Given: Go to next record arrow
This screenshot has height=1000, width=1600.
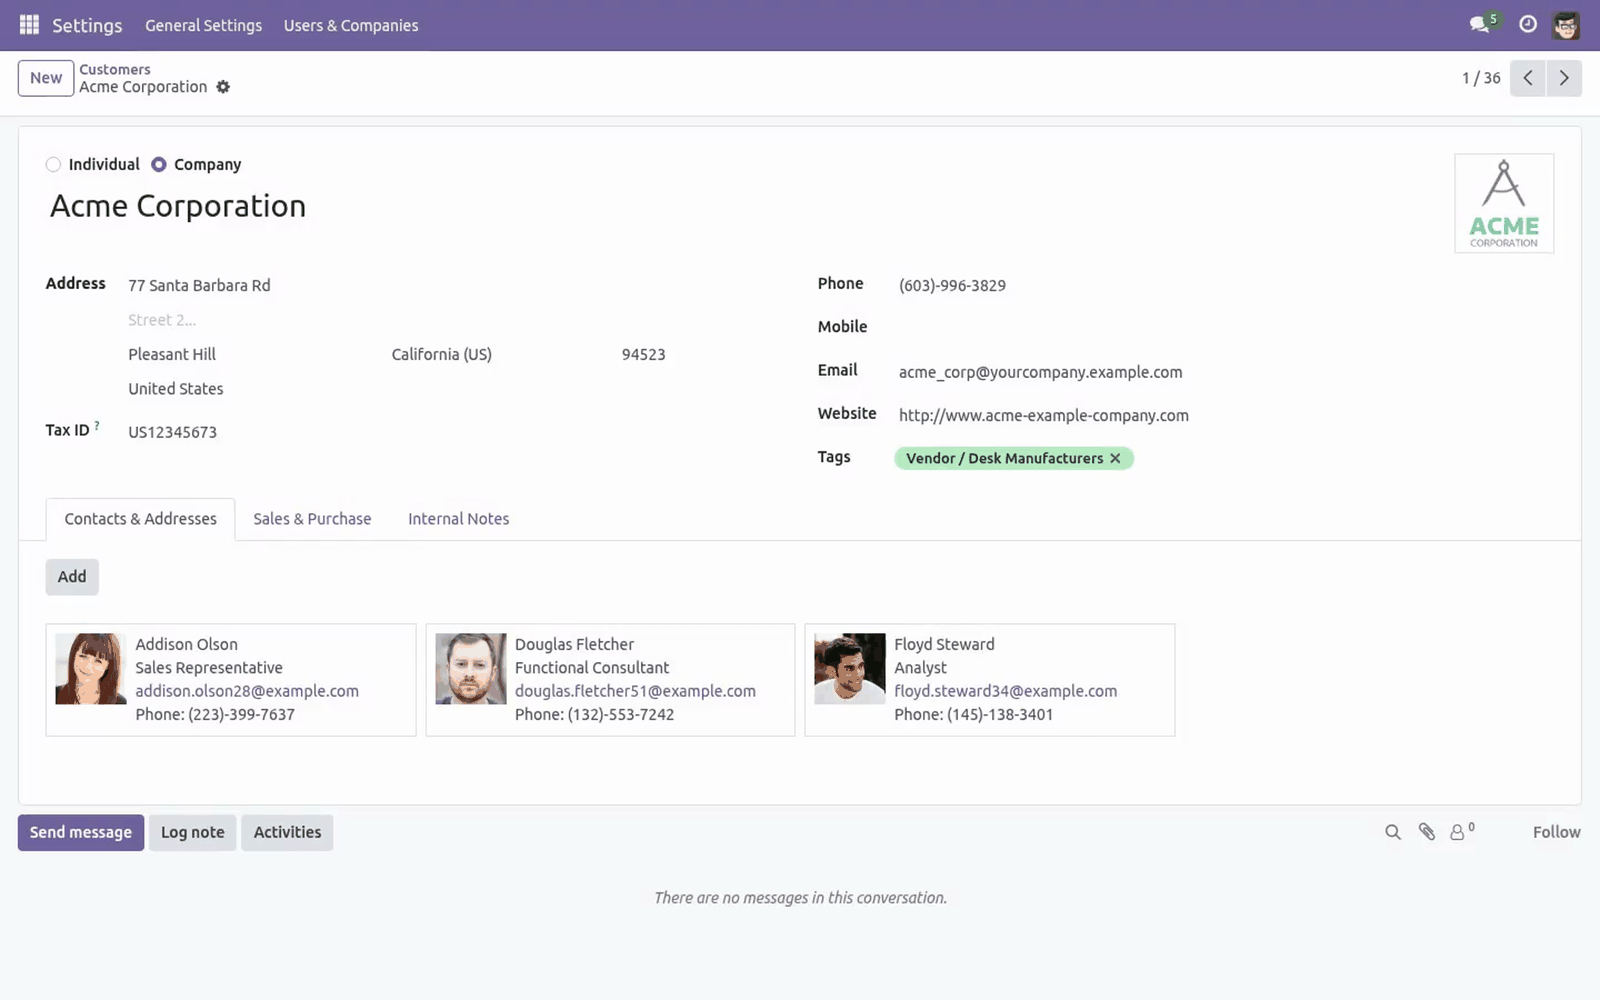Looking at the screenshot, I should pos(1564,78).
